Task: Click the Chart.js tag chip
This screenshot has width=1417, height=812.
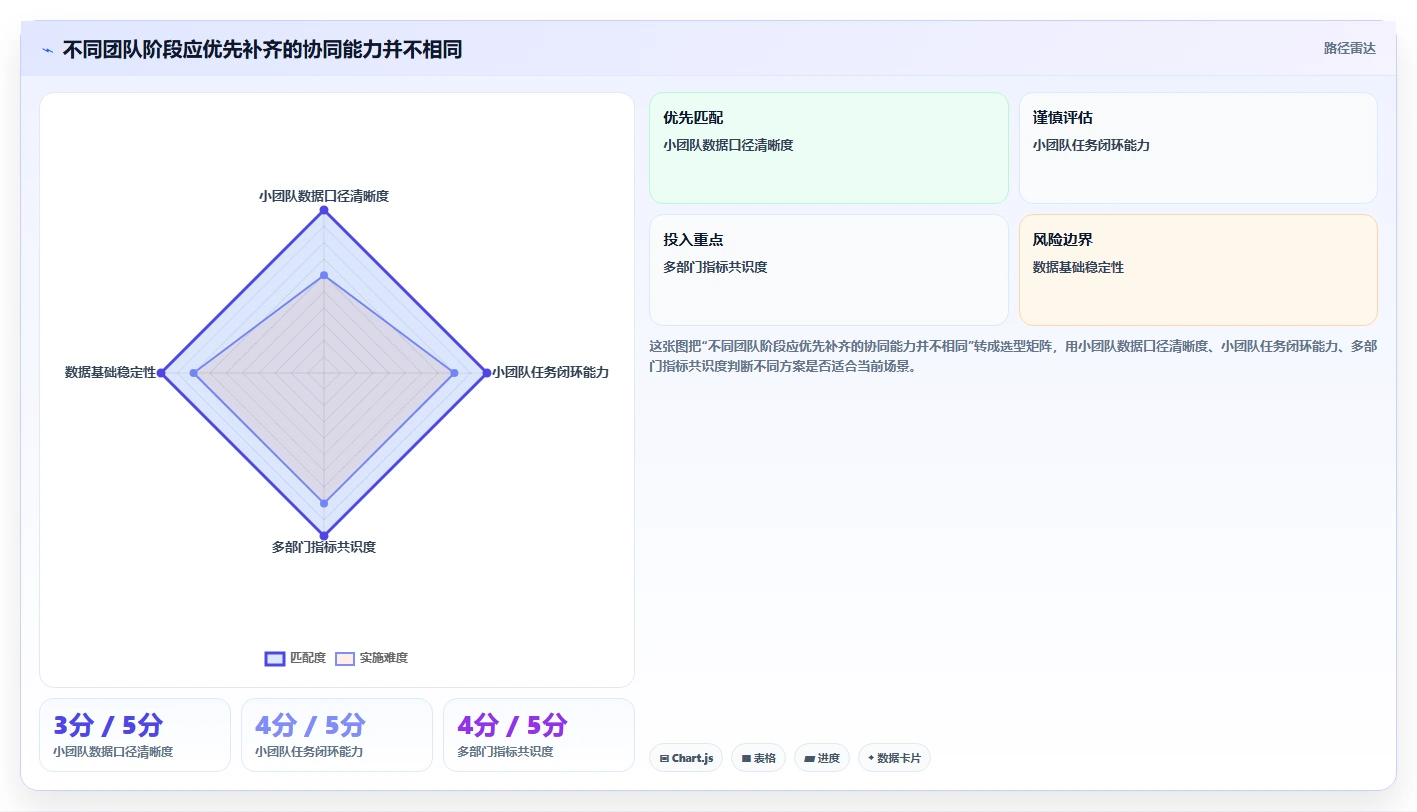Action: [x=686, y=758]
